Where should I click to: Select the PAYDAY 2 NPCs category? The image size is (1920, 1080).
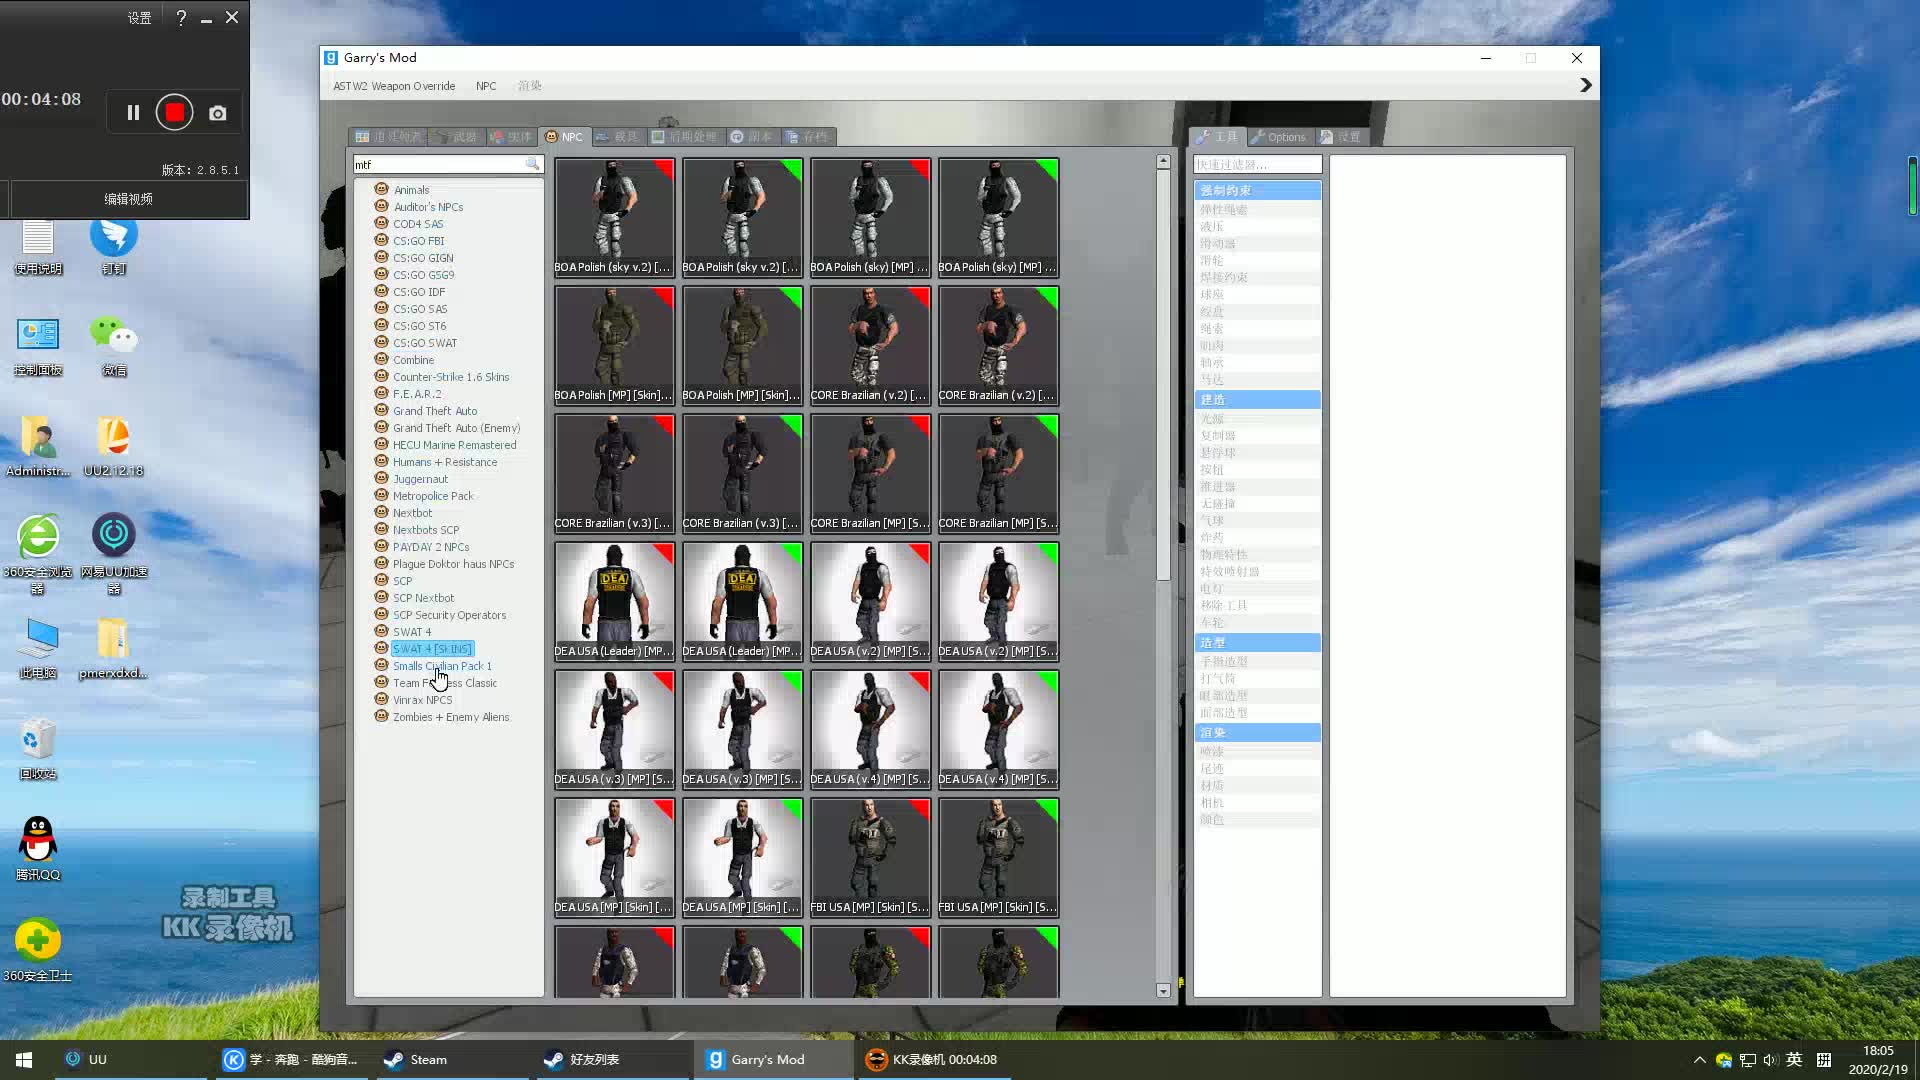(x=430, y=547)
